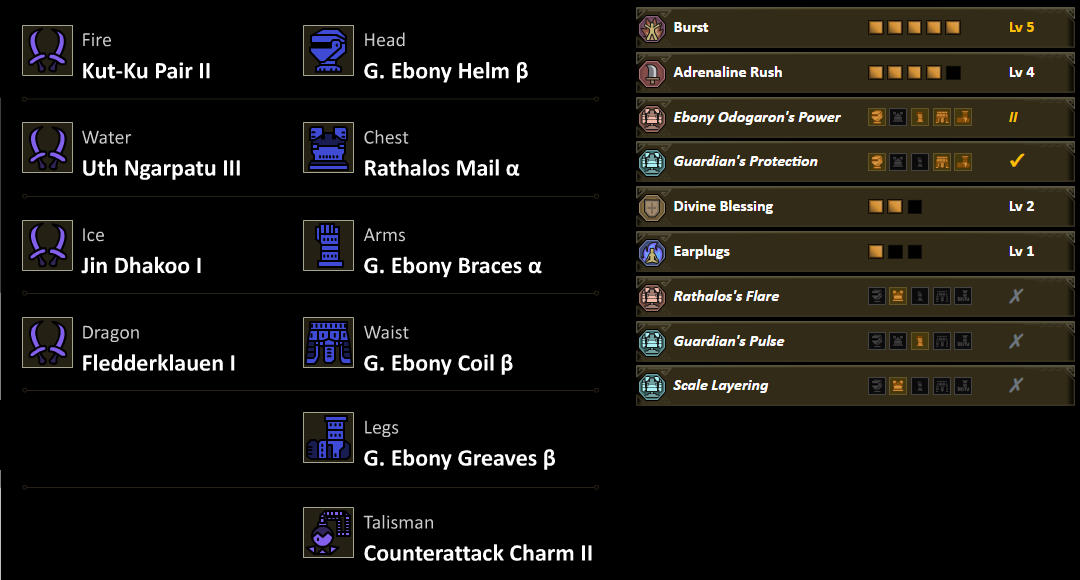1080x580 pixels.
Task: Click the Kut-Ku Pair II dual blades icon
Action: (x=47, y=51)
